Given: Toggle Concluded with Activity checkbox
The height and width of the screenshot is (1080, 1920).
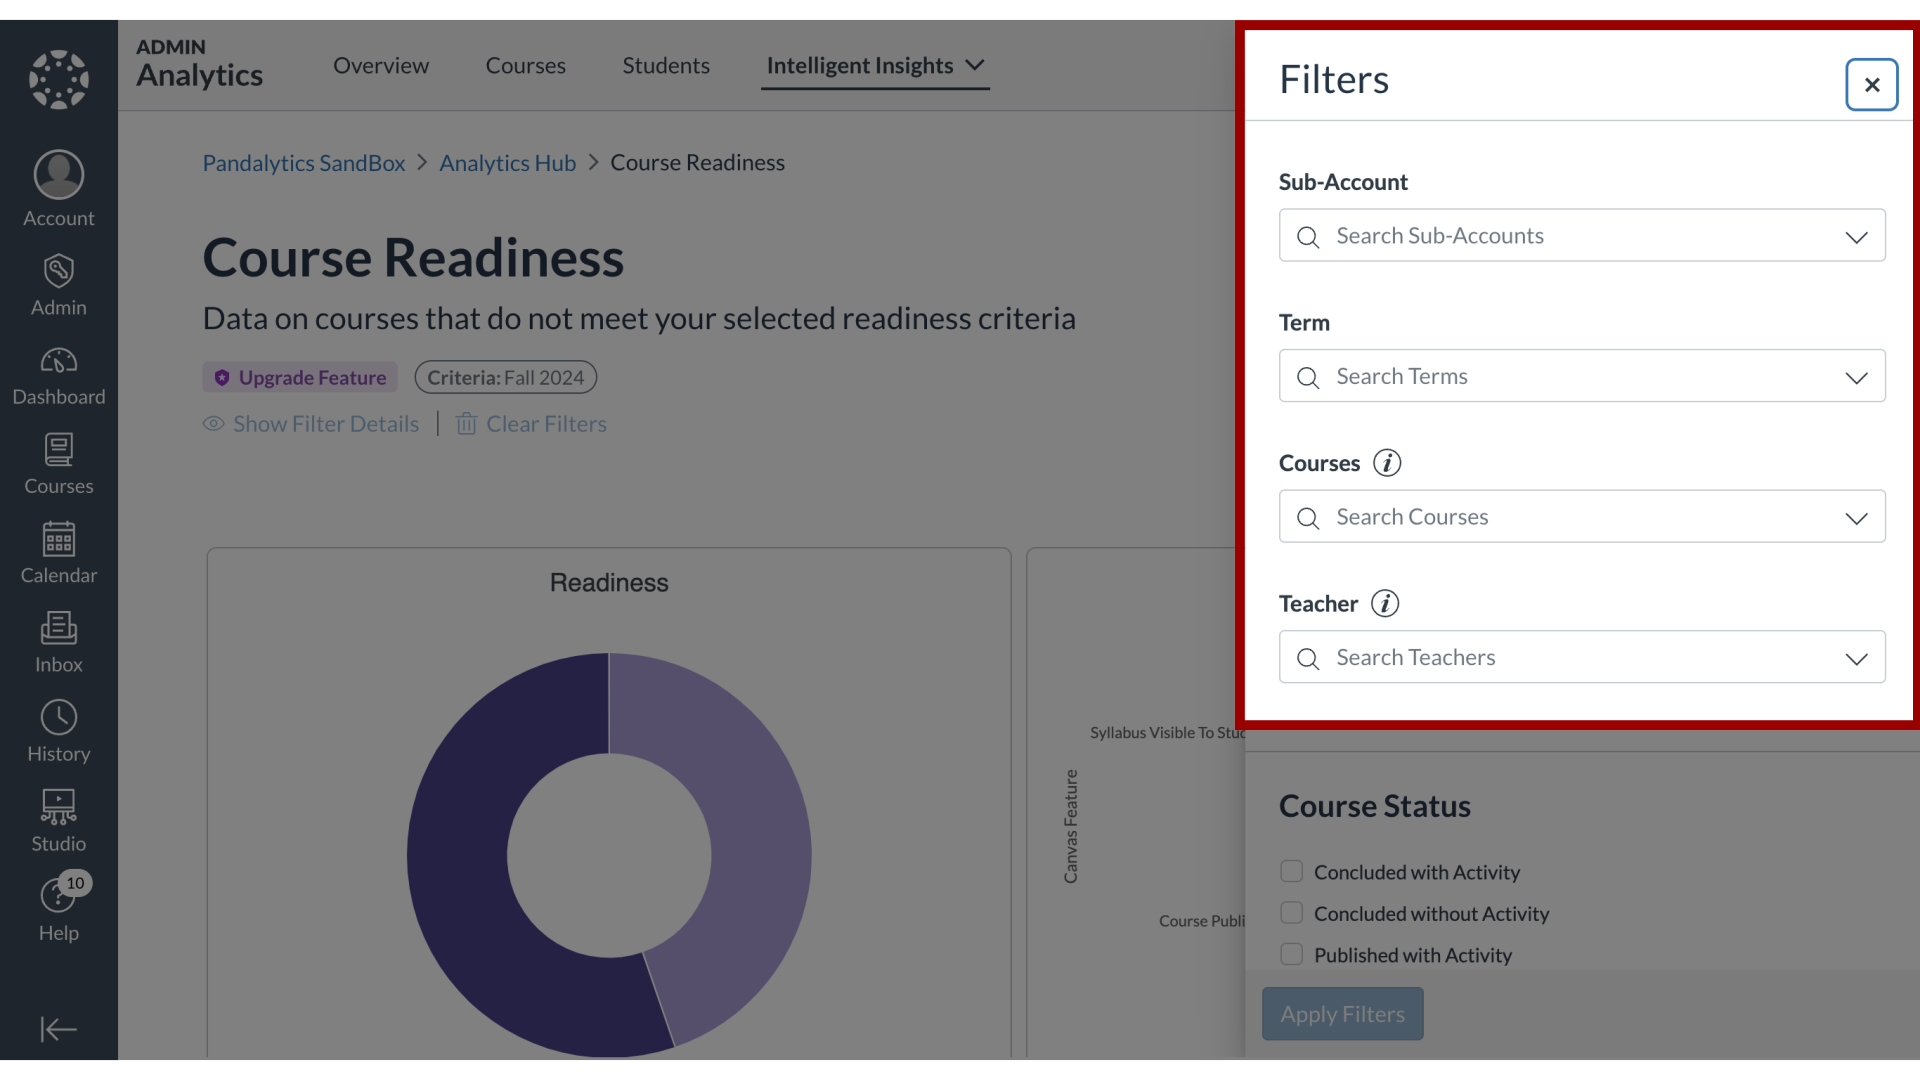Looking at the screenshot, I should coord(1291,870).
